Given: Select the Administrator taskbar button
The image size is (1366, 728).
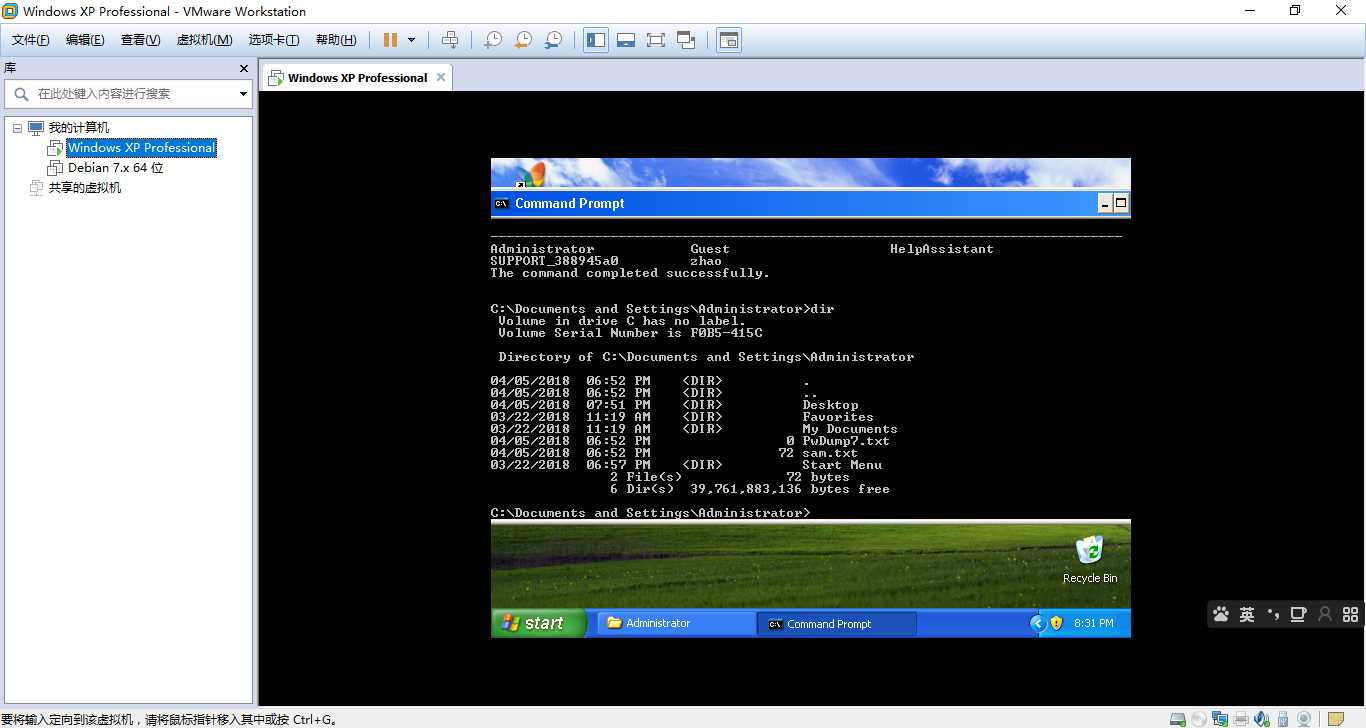Looking at the screenshot, I should pyautogui.click(x=676, y=623).
